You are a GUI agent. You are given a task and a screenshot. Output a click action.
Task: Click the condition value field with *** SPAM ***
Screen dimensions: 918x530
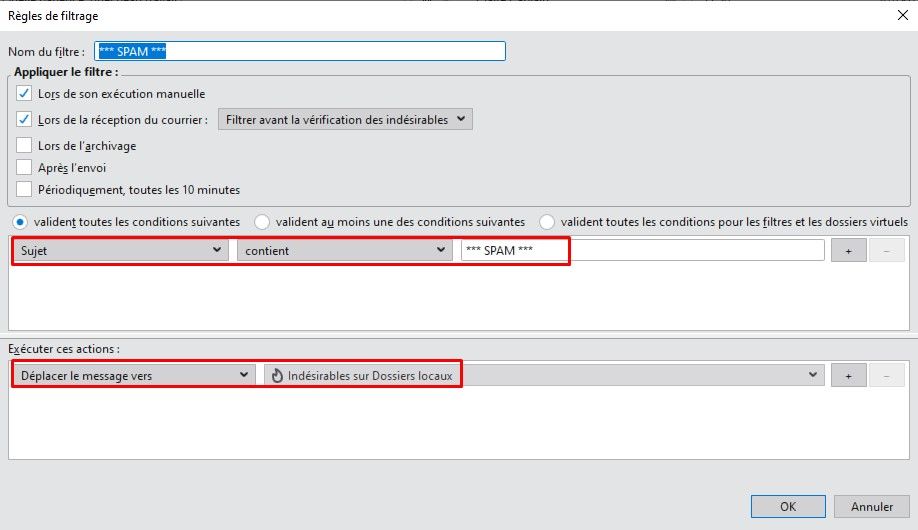pyautogui.click(x=643, y=251)
